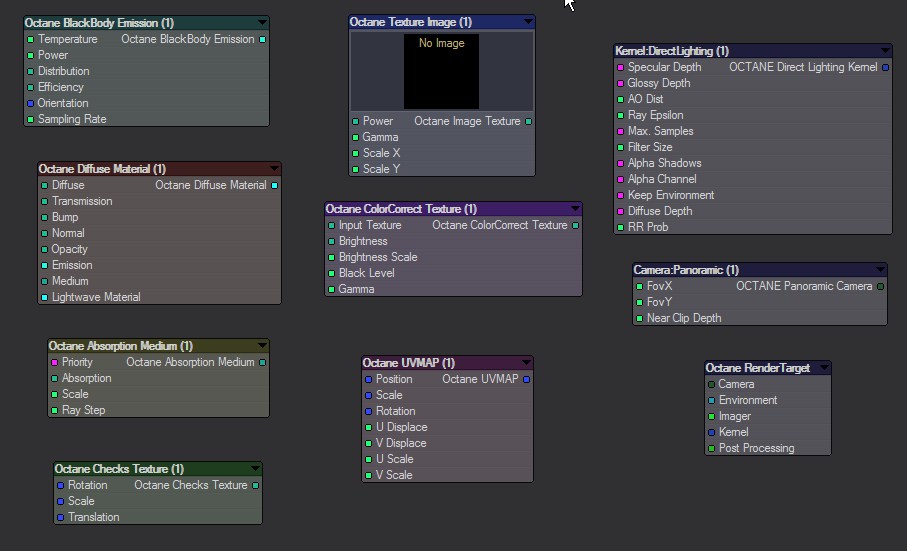The height and width of the screenshot is (551, 907).
Task: Click the Specular Depth input socket
Action: tap(621, 68)
